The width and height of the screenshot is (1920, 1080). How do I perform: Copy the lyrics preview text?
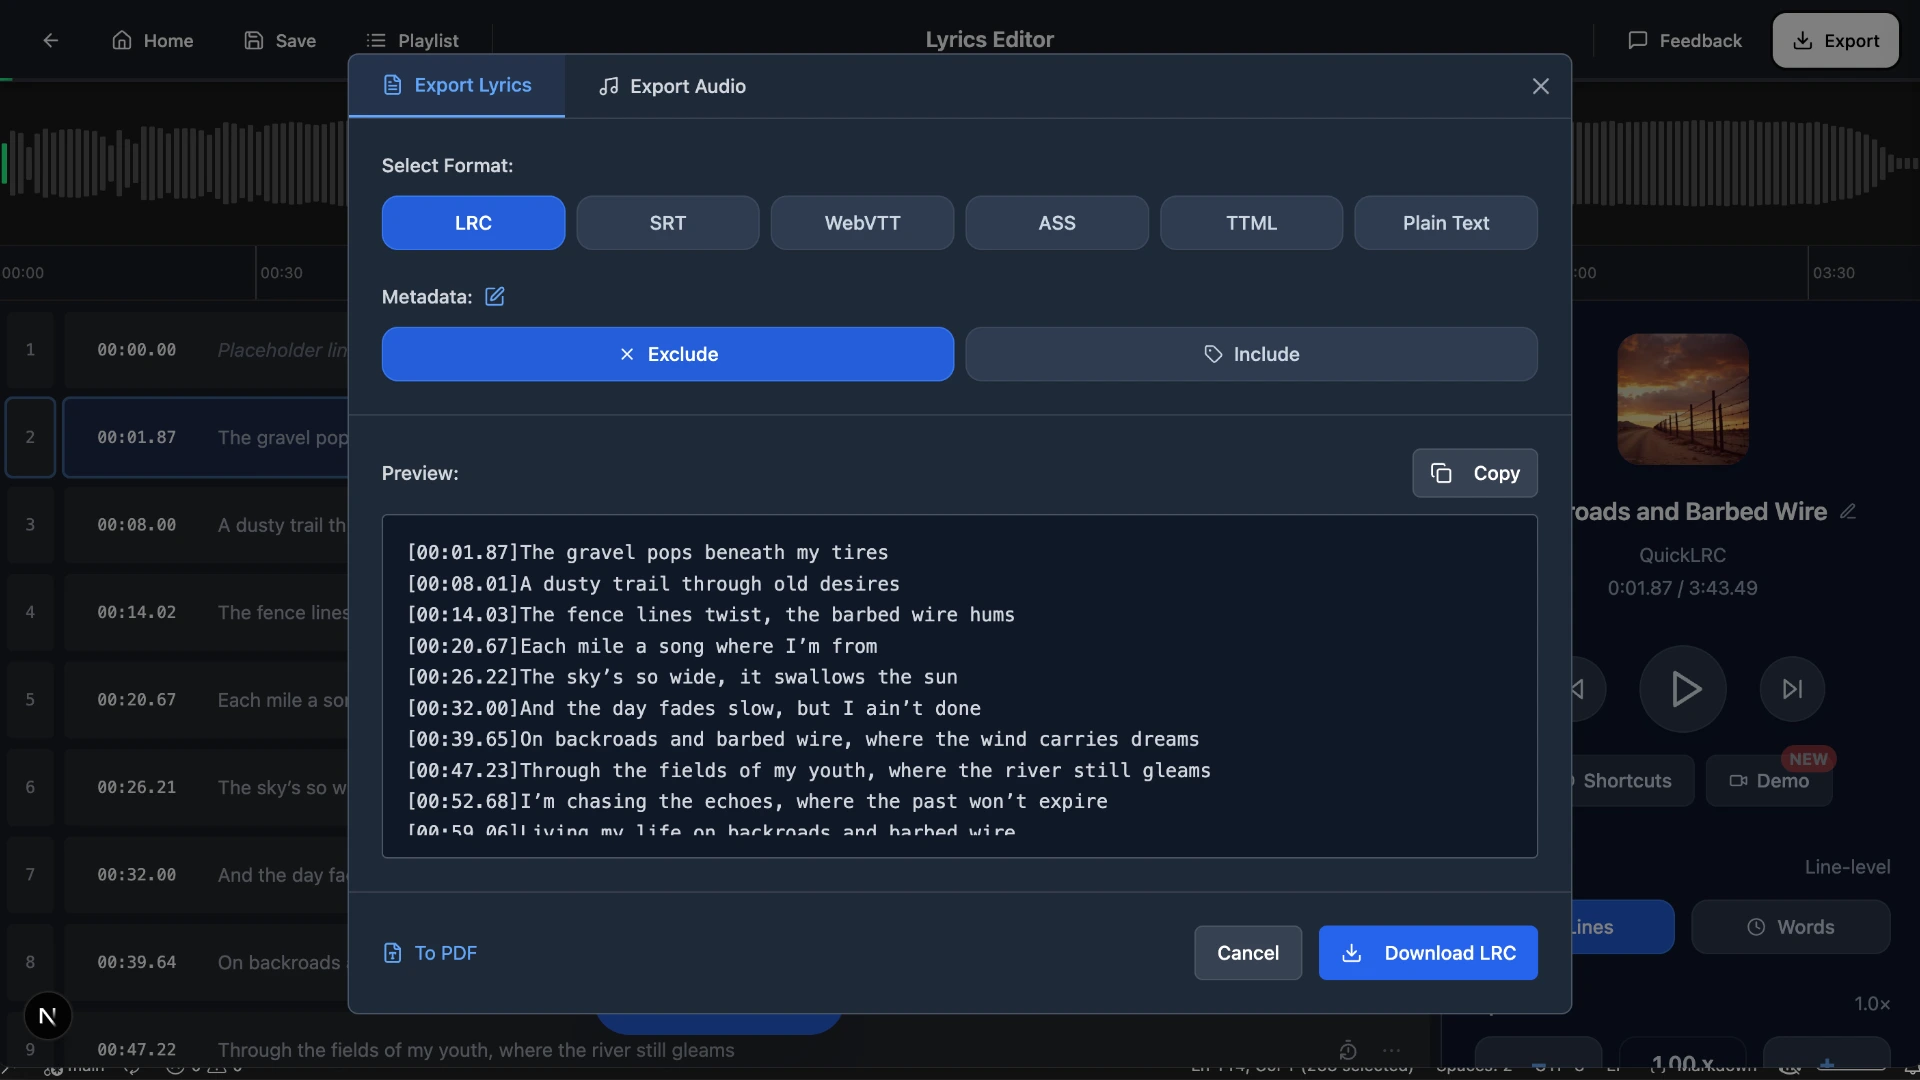[1475, 473]
